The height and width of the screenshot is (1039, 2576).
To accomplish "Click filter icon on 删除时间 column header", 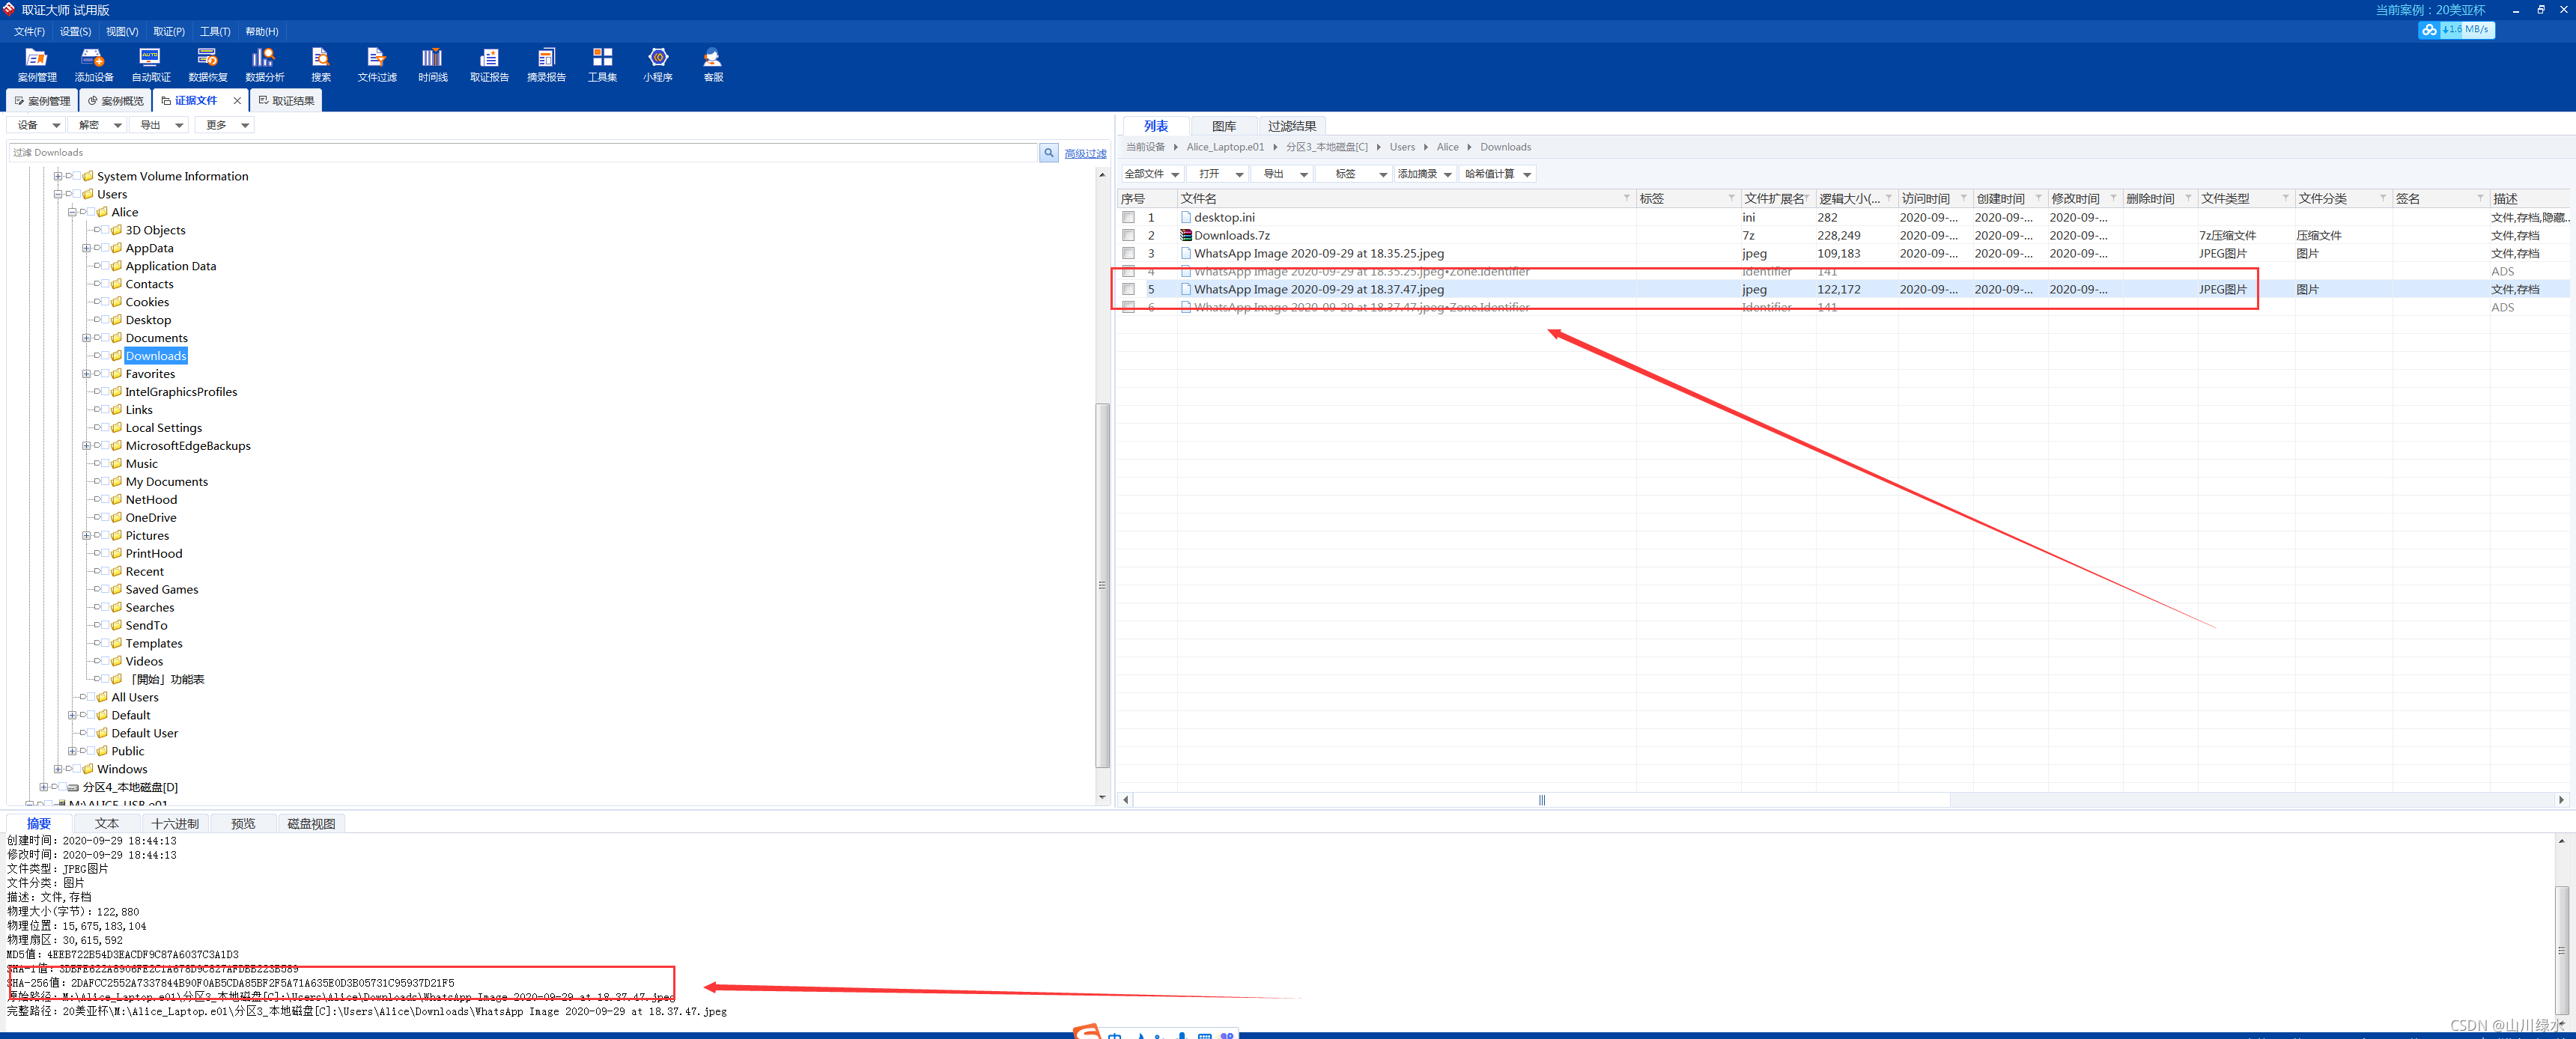I will pos(2188,198).
